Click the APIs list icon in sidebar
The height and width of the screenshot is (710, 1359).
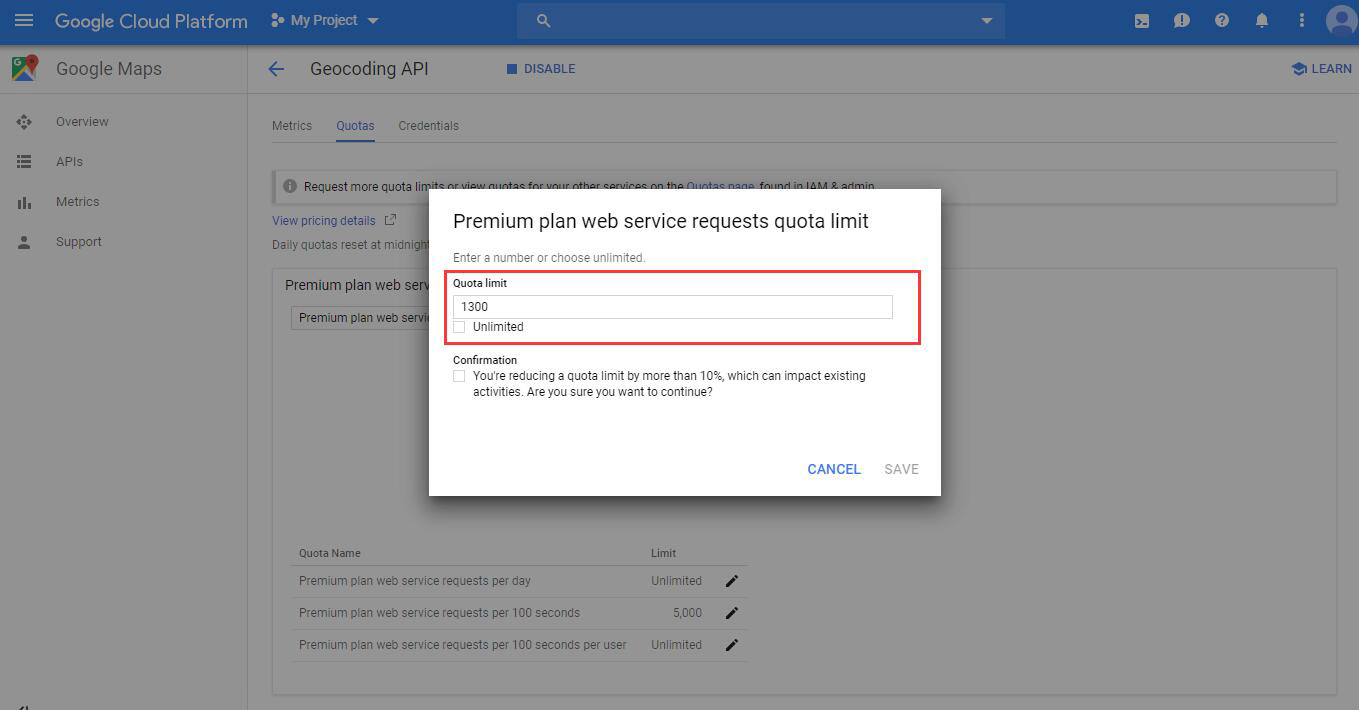(x=24, y=162)
